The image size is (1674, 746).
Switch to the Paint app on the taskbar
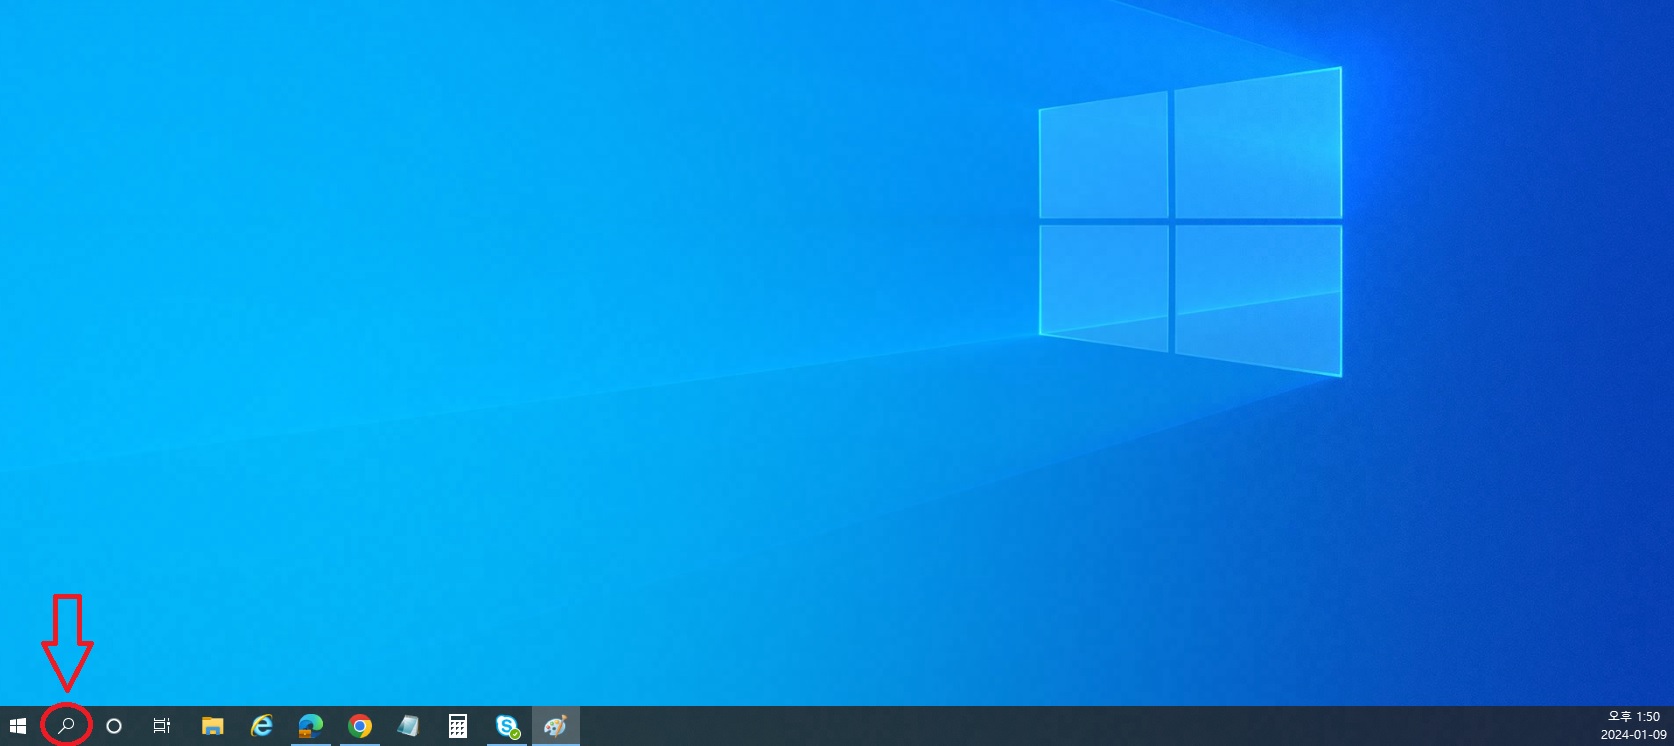point(556,726)
